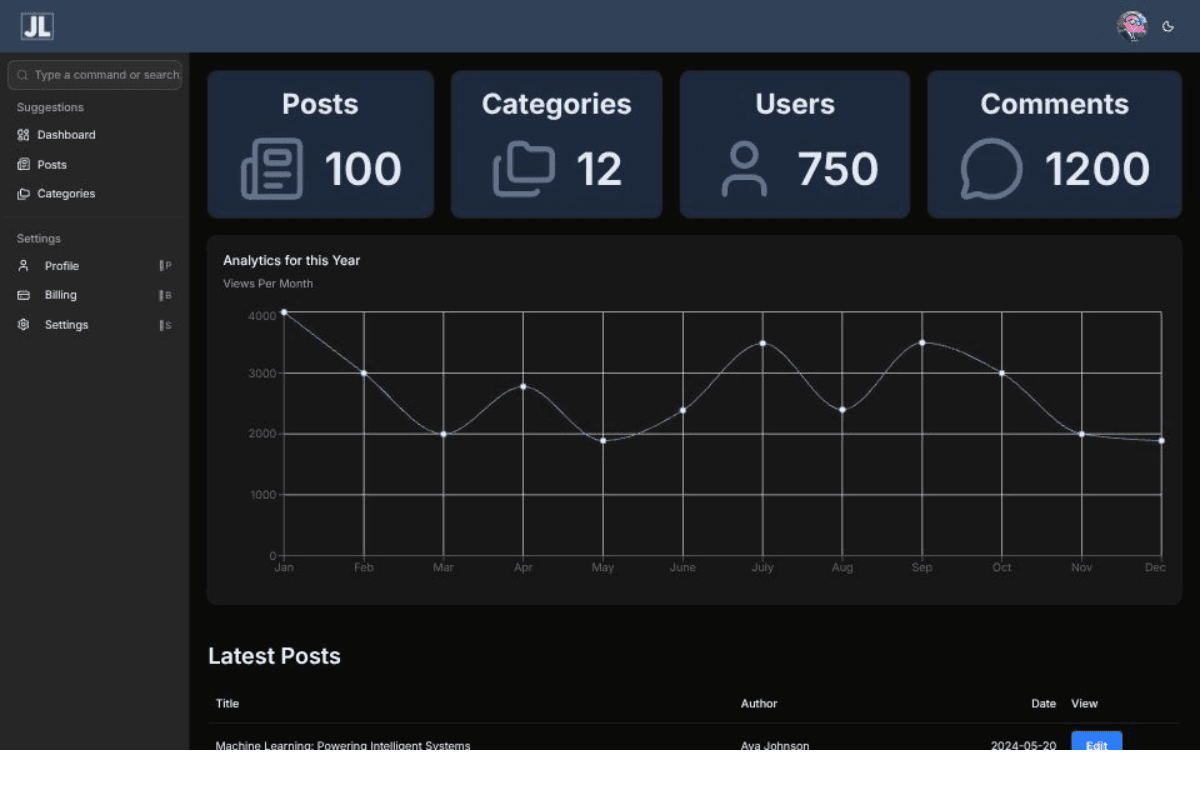The height and width of the screenshot is (798, 1200).
Task: Select the Feb data point on chart
Action: (x=364, y=373)
